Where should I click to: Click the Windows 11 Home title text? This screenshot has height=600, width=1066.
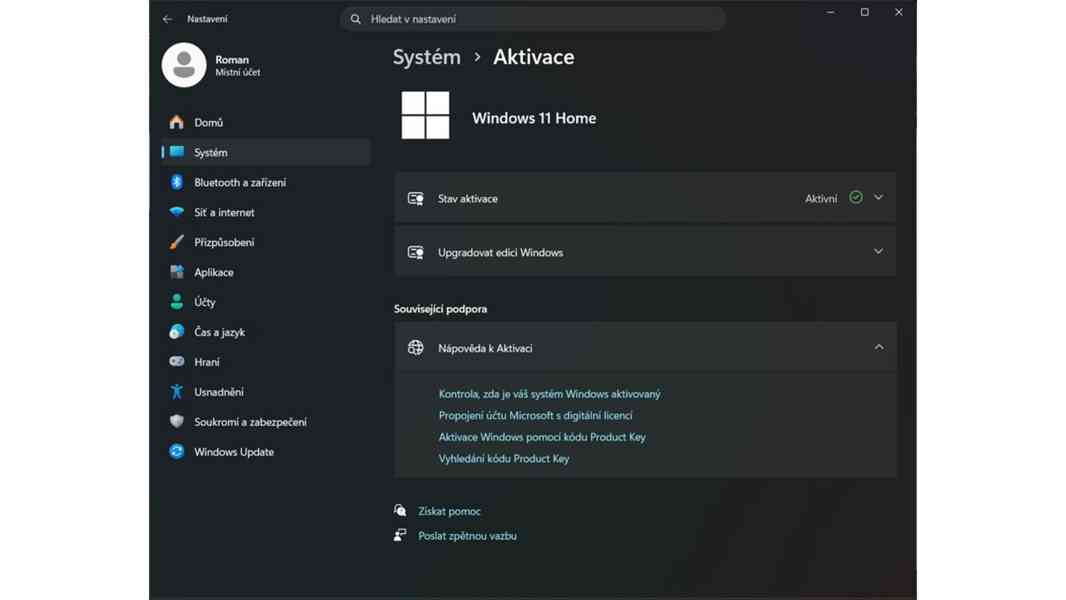[x=534, y=118]
